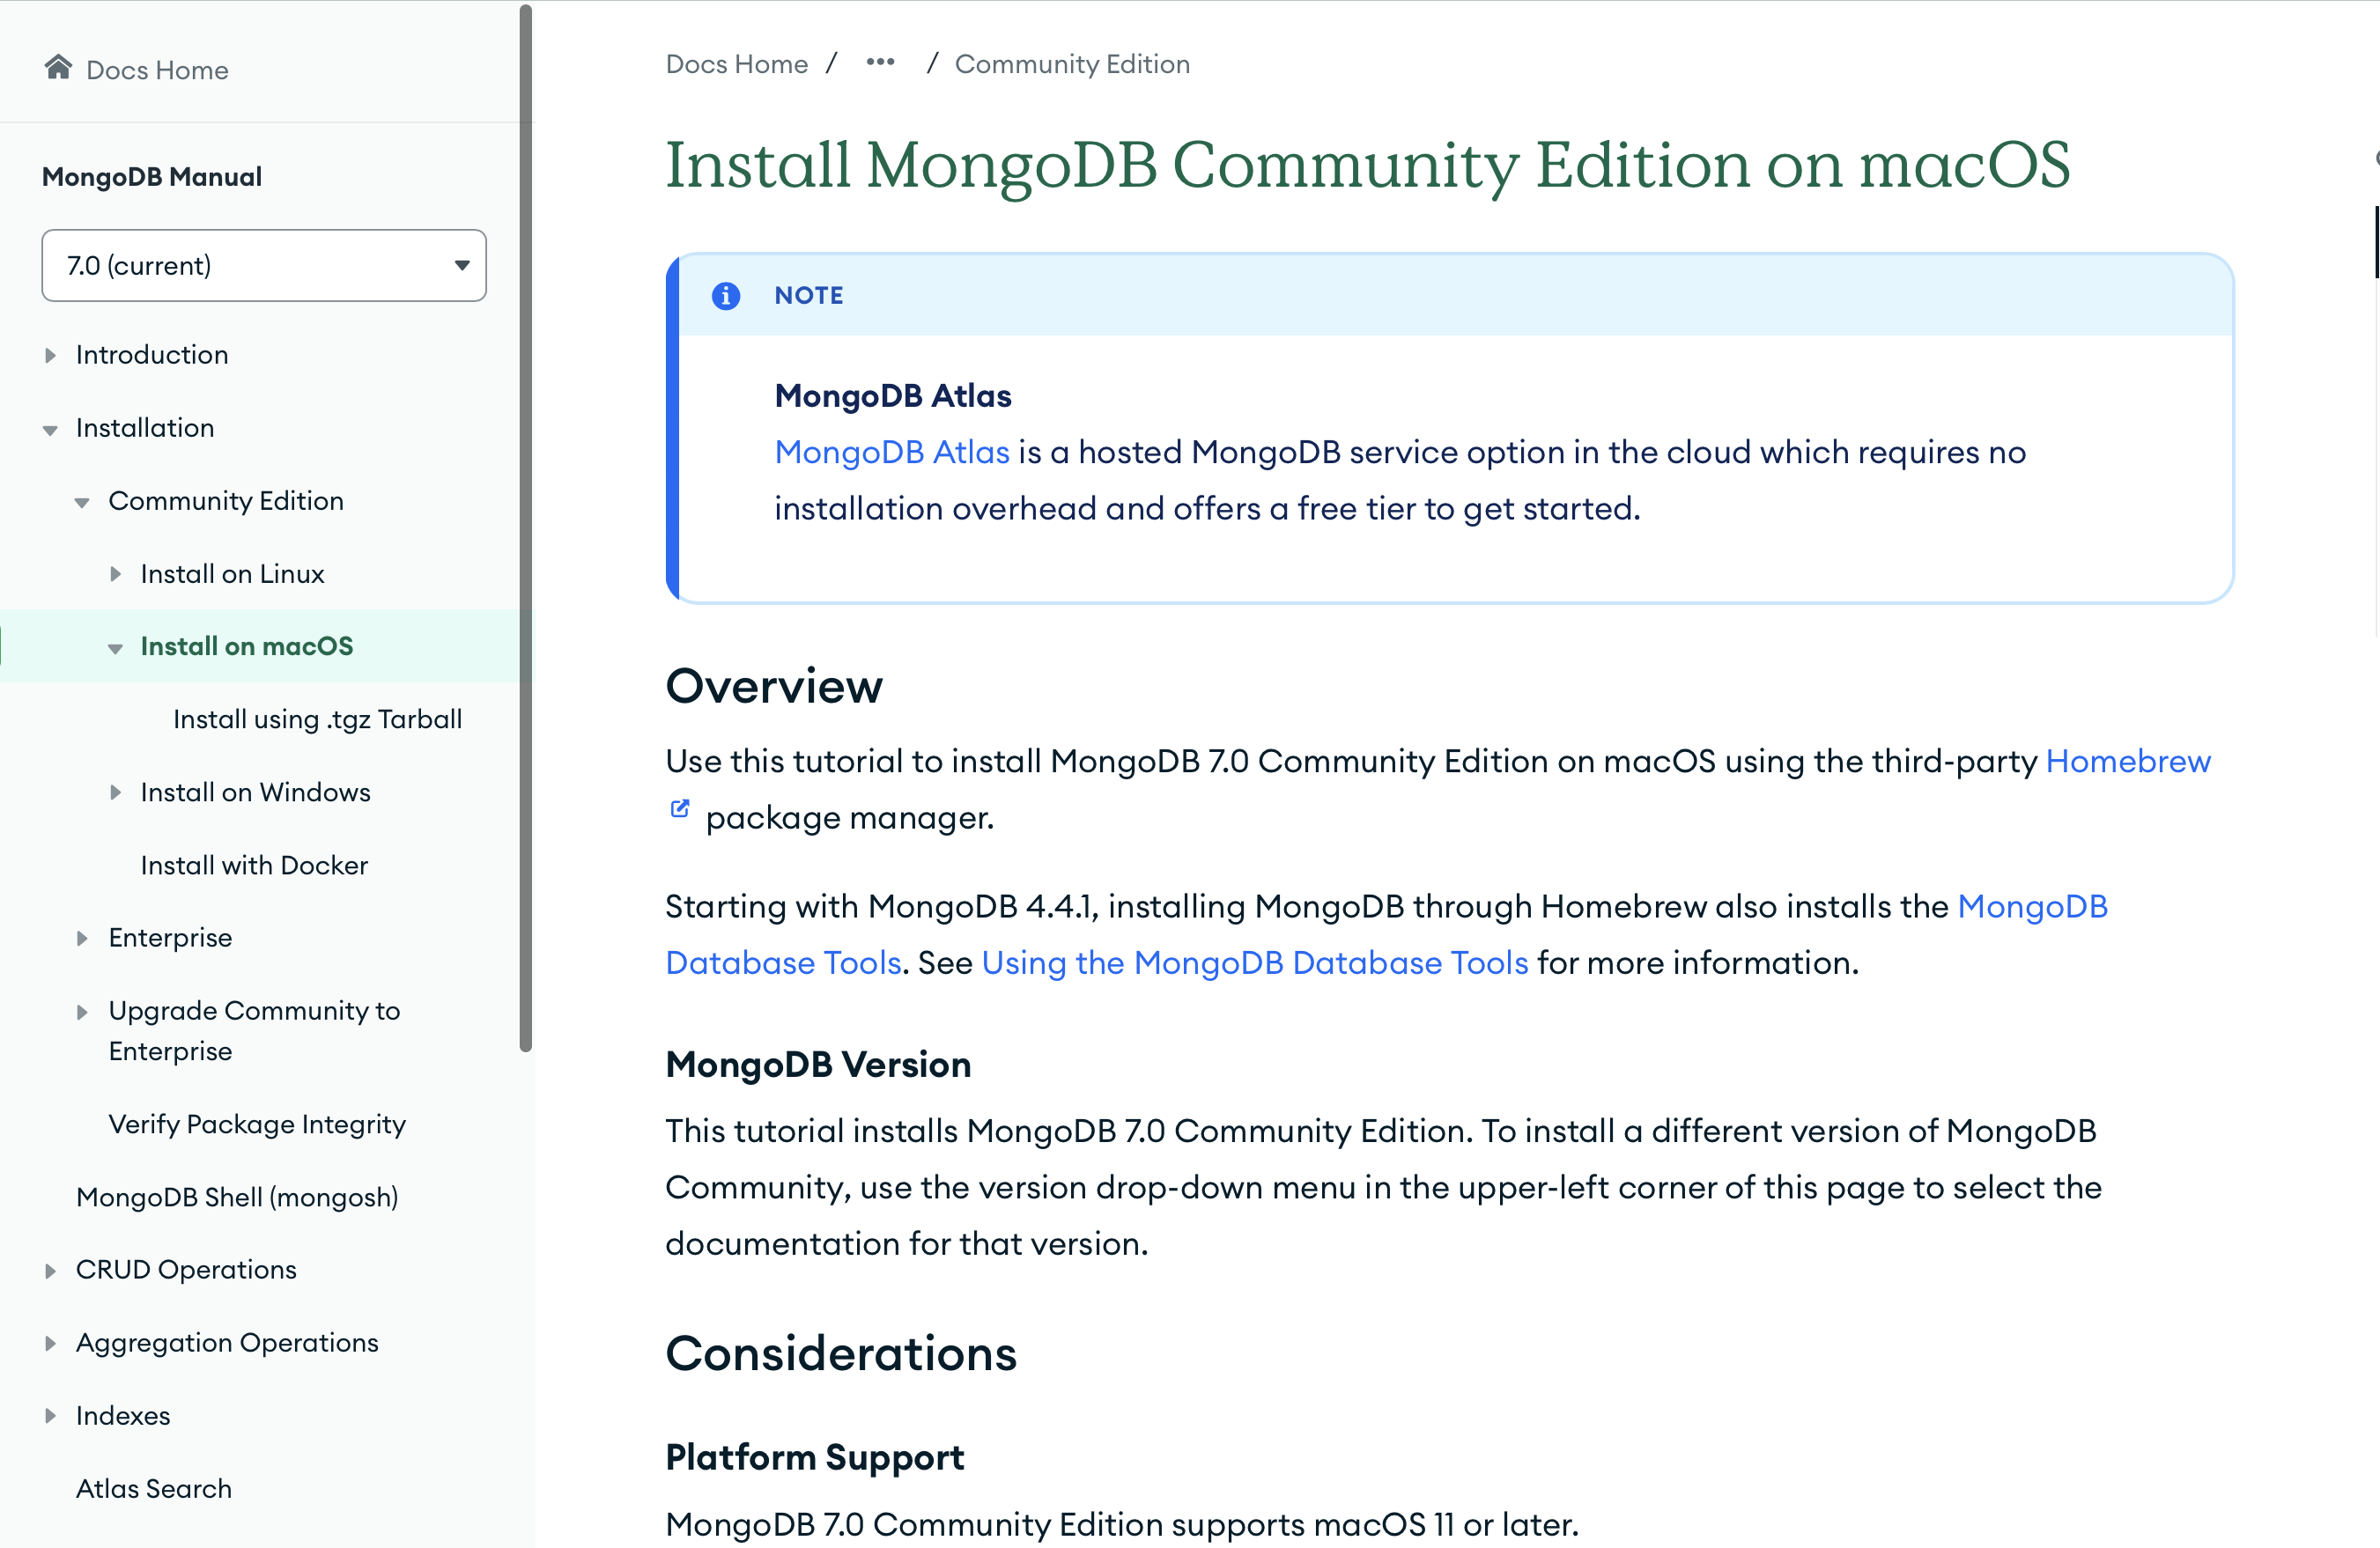Open Install on Linux page
This screenshot has width=2380, height=1548.
(233, 574)
